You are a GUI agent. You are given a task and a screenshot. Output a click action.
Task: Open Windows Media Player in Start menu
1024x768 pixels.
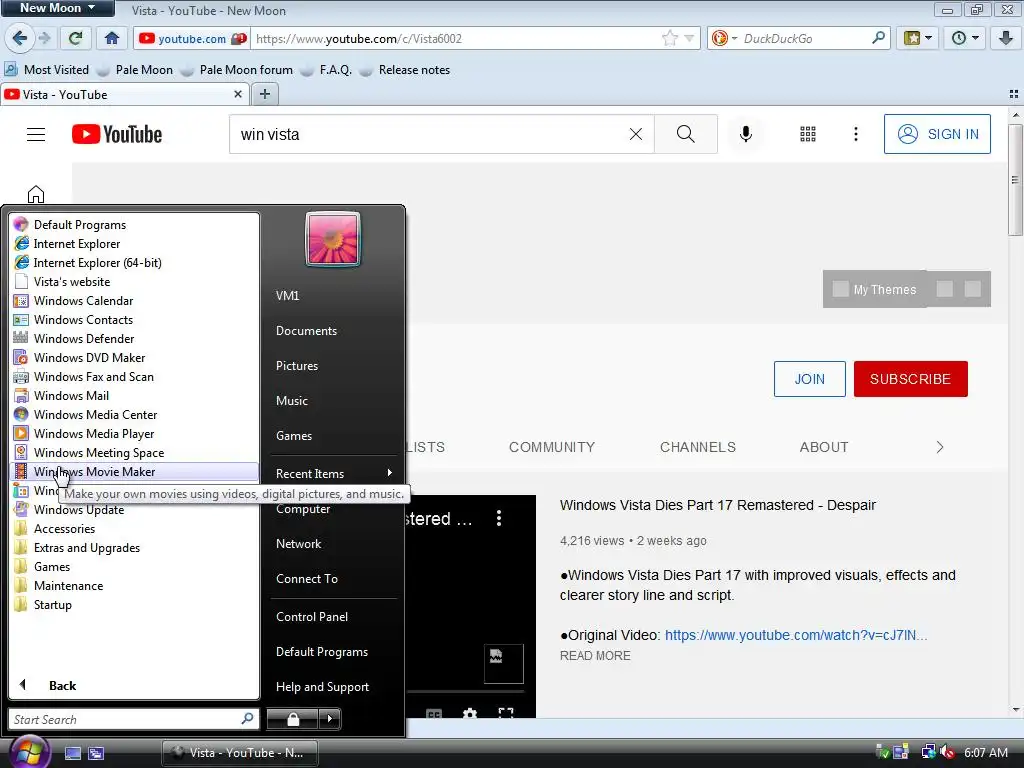click(x=135, y=434)
